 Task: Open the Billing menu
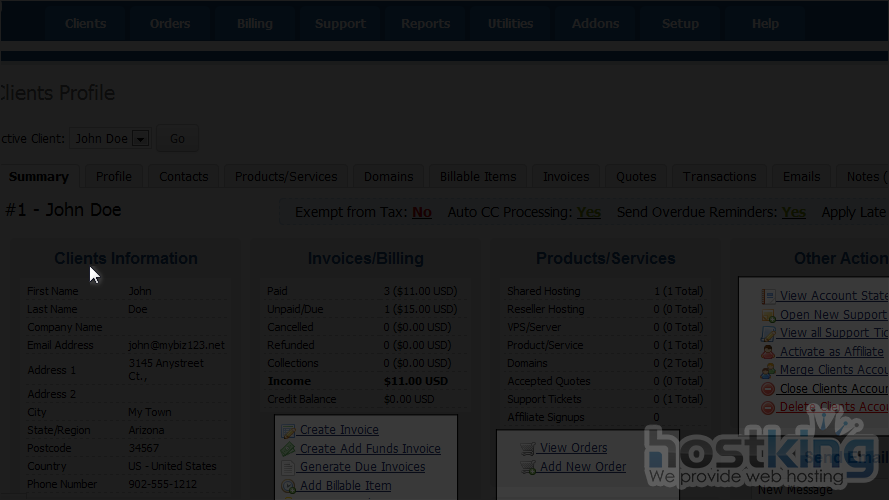point(254,24)
